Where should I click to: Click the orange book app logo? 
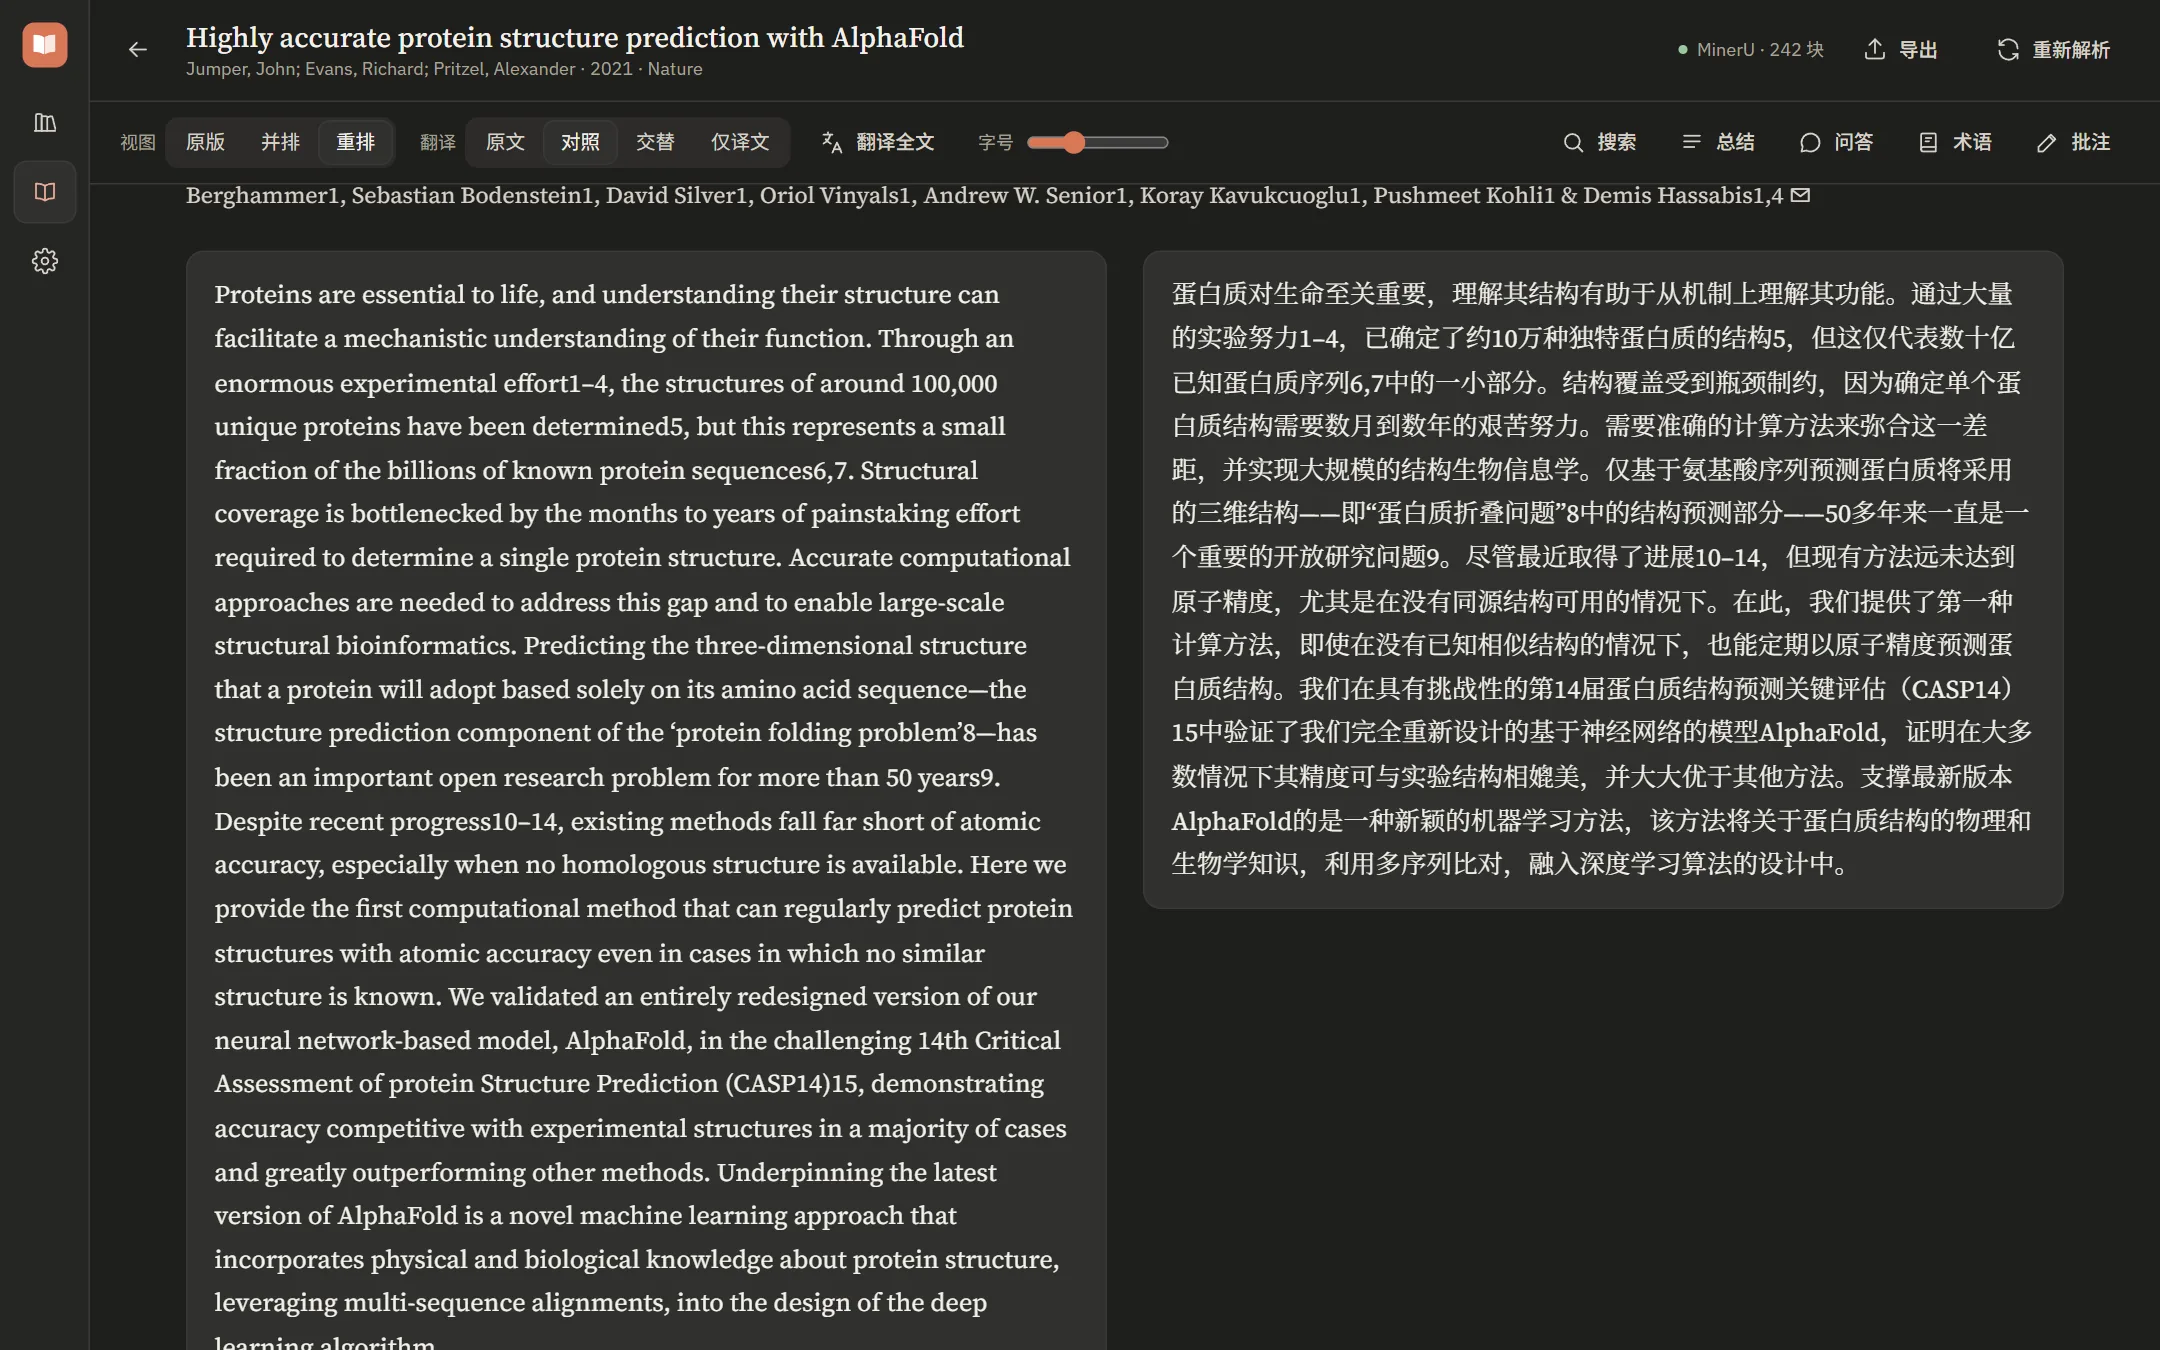coord(45,45)
